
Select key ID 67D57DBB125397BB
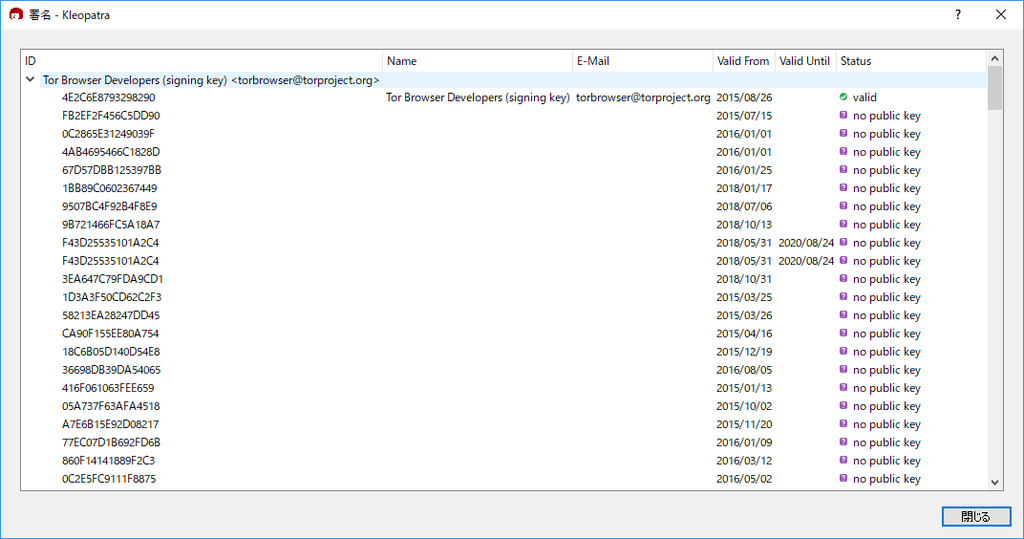(112, 170)
